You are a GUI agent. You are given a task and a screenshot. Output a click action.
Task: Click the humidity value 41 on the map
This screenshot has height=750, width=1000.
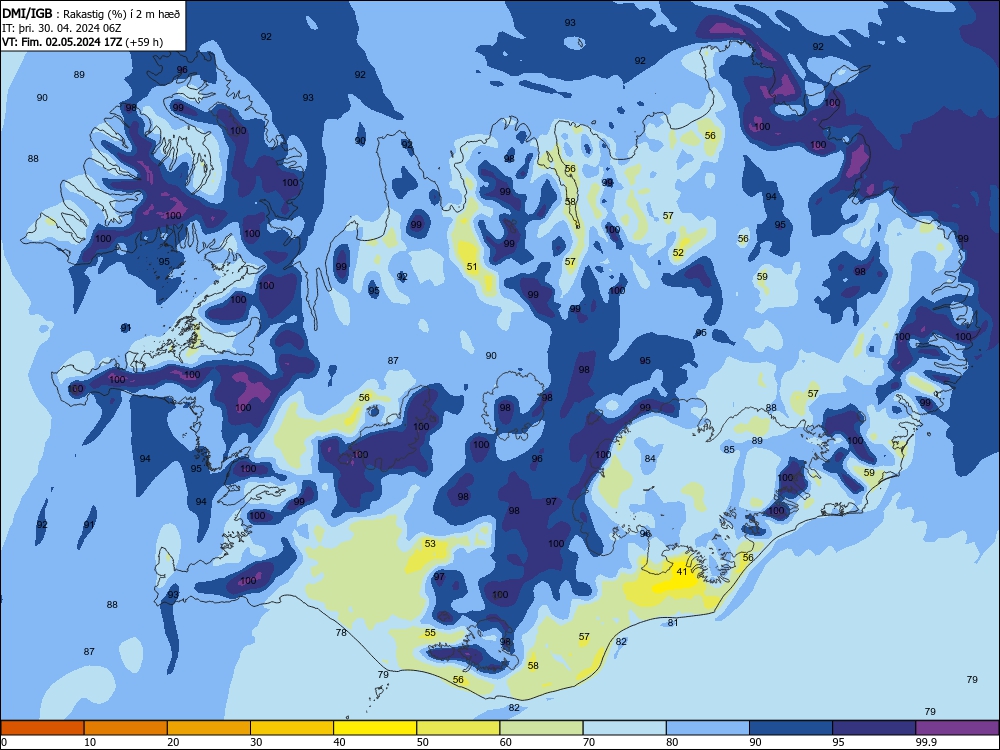tap(682, 571)
